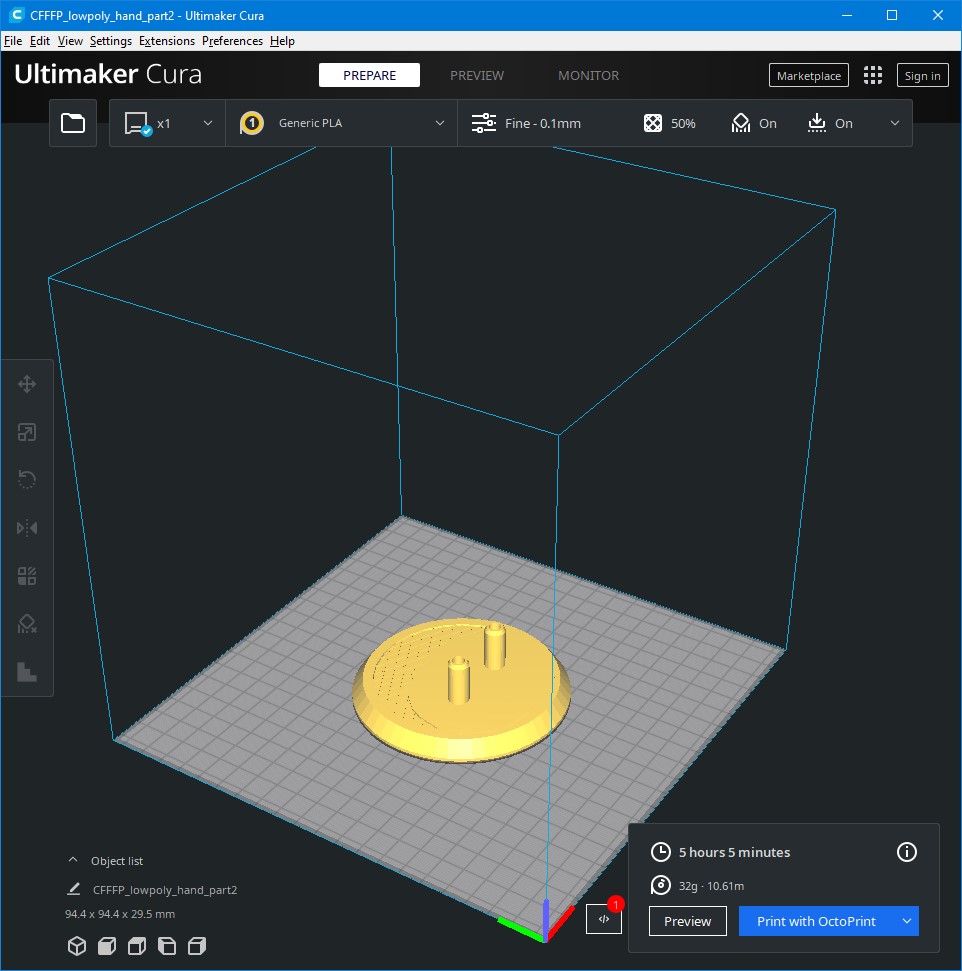The image size is (962, 971).
Task: Switch to the MONITOR stage tab
Action: 588,75
